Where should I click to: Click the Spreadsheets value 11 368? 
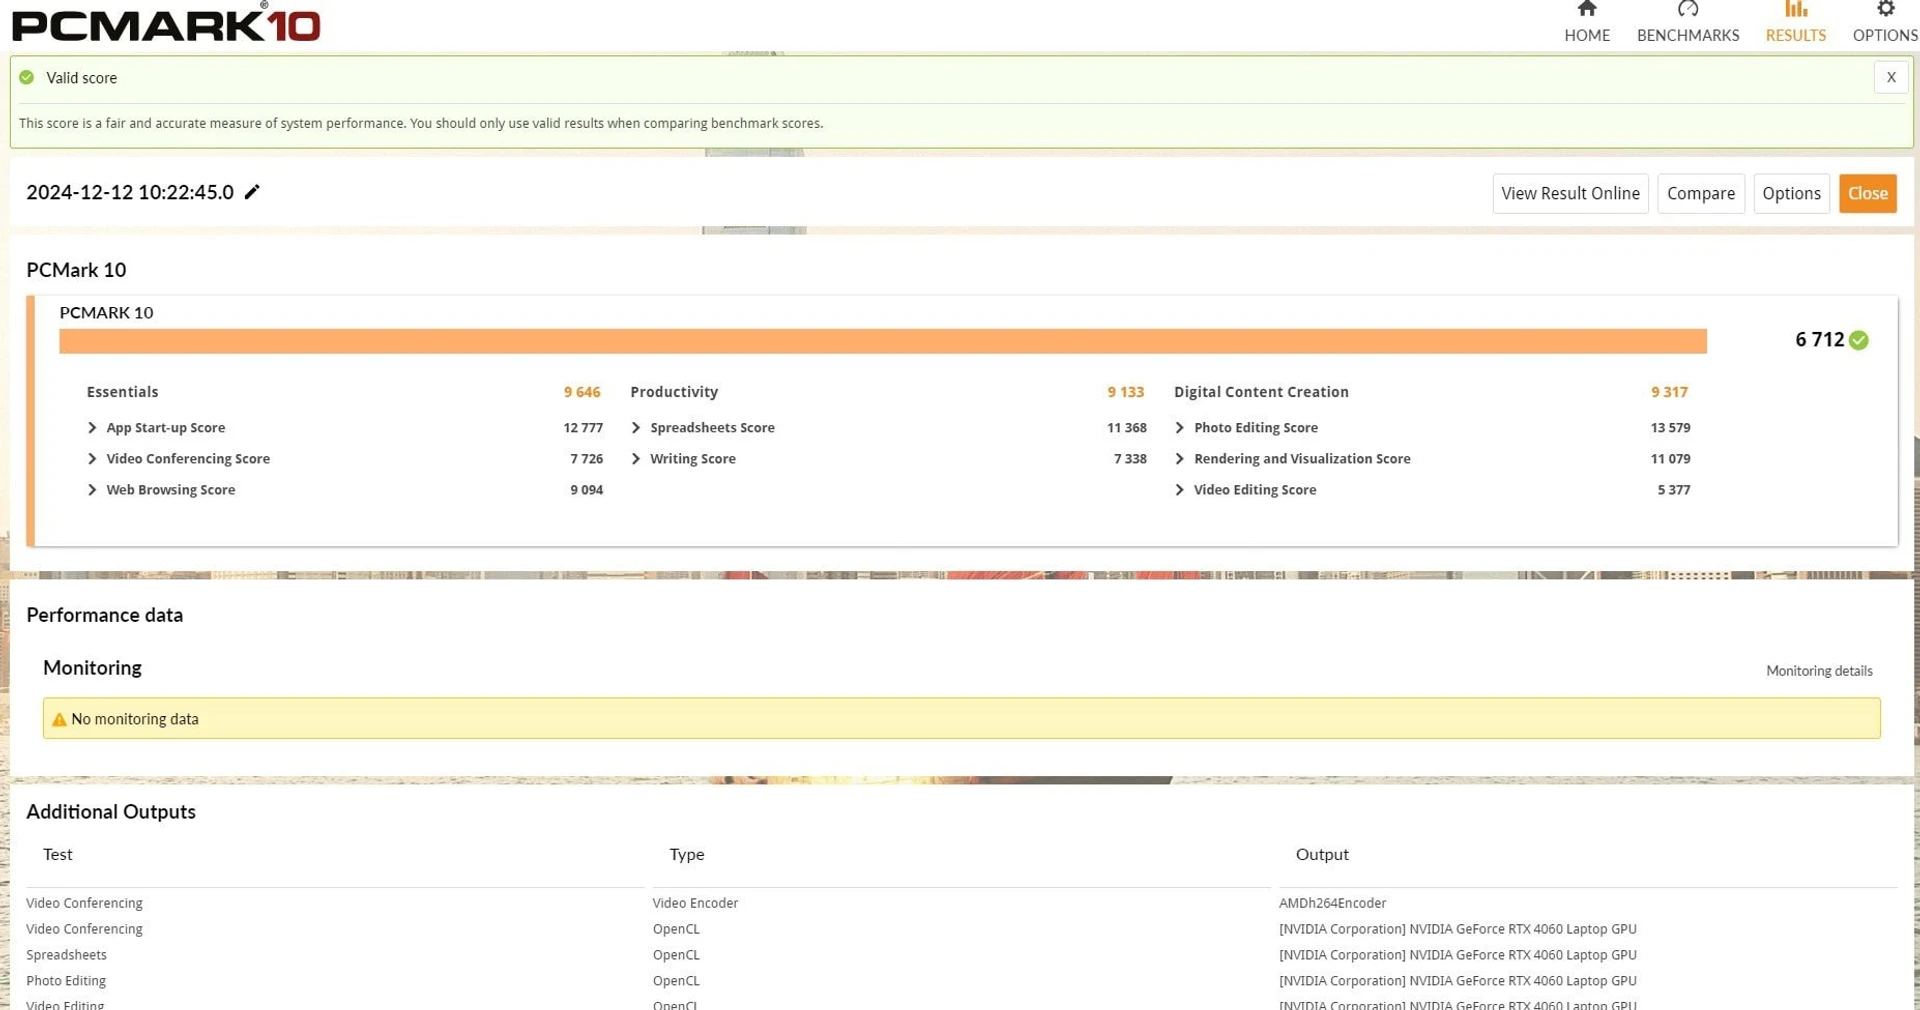pyautogui.click(x=1126, y=428)
